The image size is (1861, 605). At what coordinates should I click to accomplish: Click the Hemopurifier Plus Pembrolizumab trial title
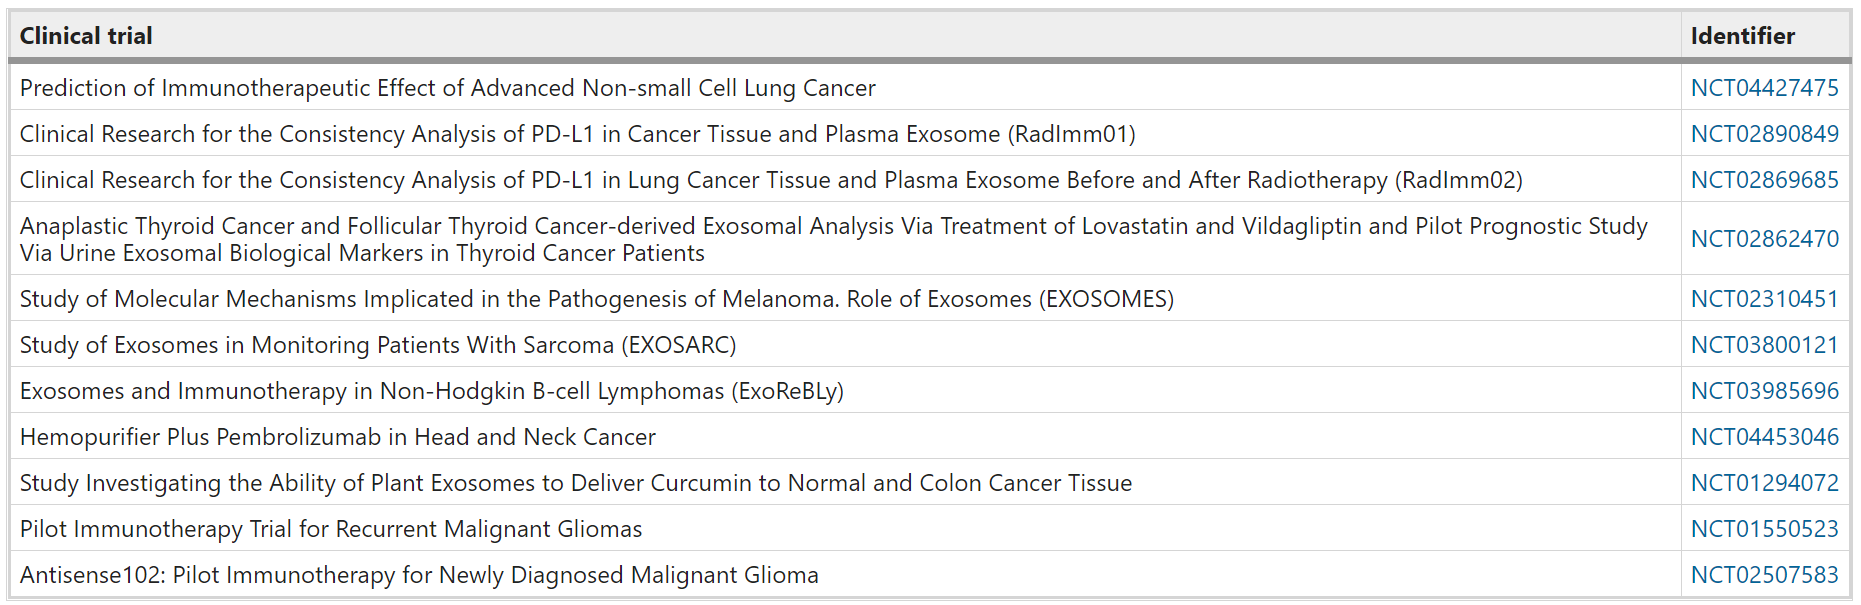[x=338, y=437]
